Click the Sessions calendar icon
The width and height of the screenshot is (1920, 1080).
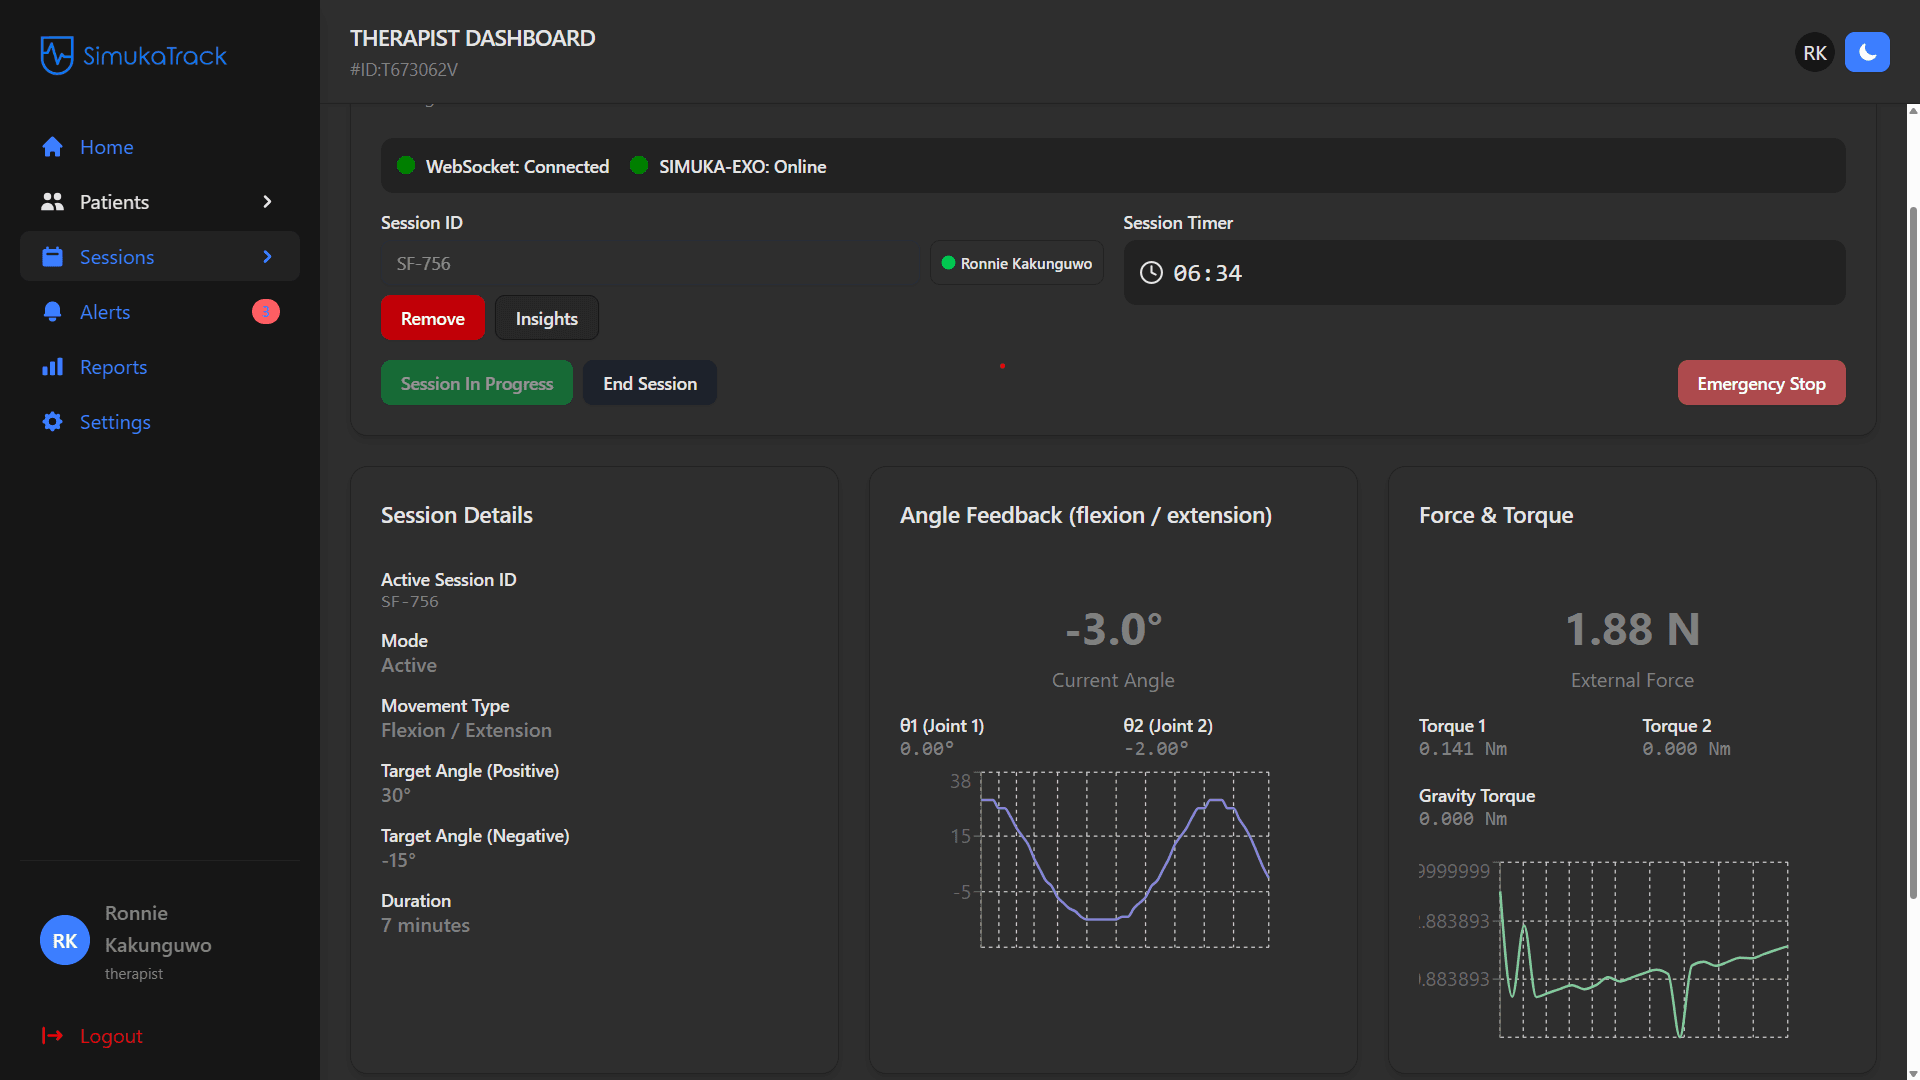tap(53, 257)
